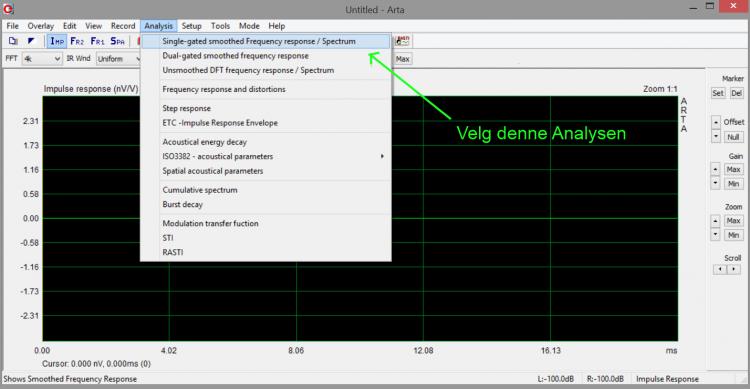Image resolution: width=750 pixels, height=389 pixels.
Task: Open the FFT size dropdown showing 4k
Action: tap(42, 59)
